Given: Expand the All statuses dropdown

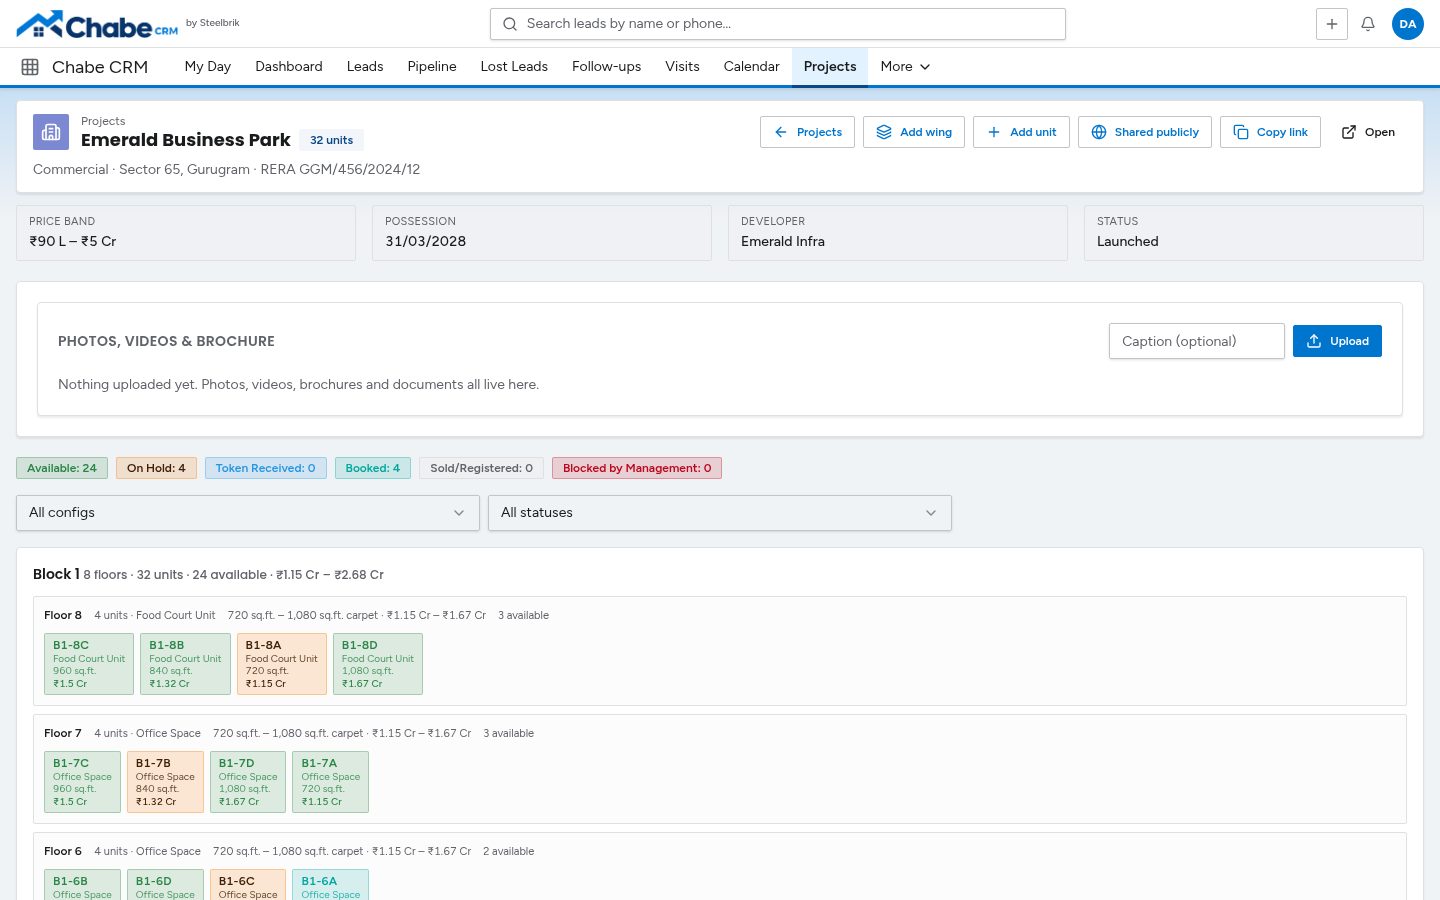Looking at the screenshot, I should pyautogui.click(x=720, y=513).
